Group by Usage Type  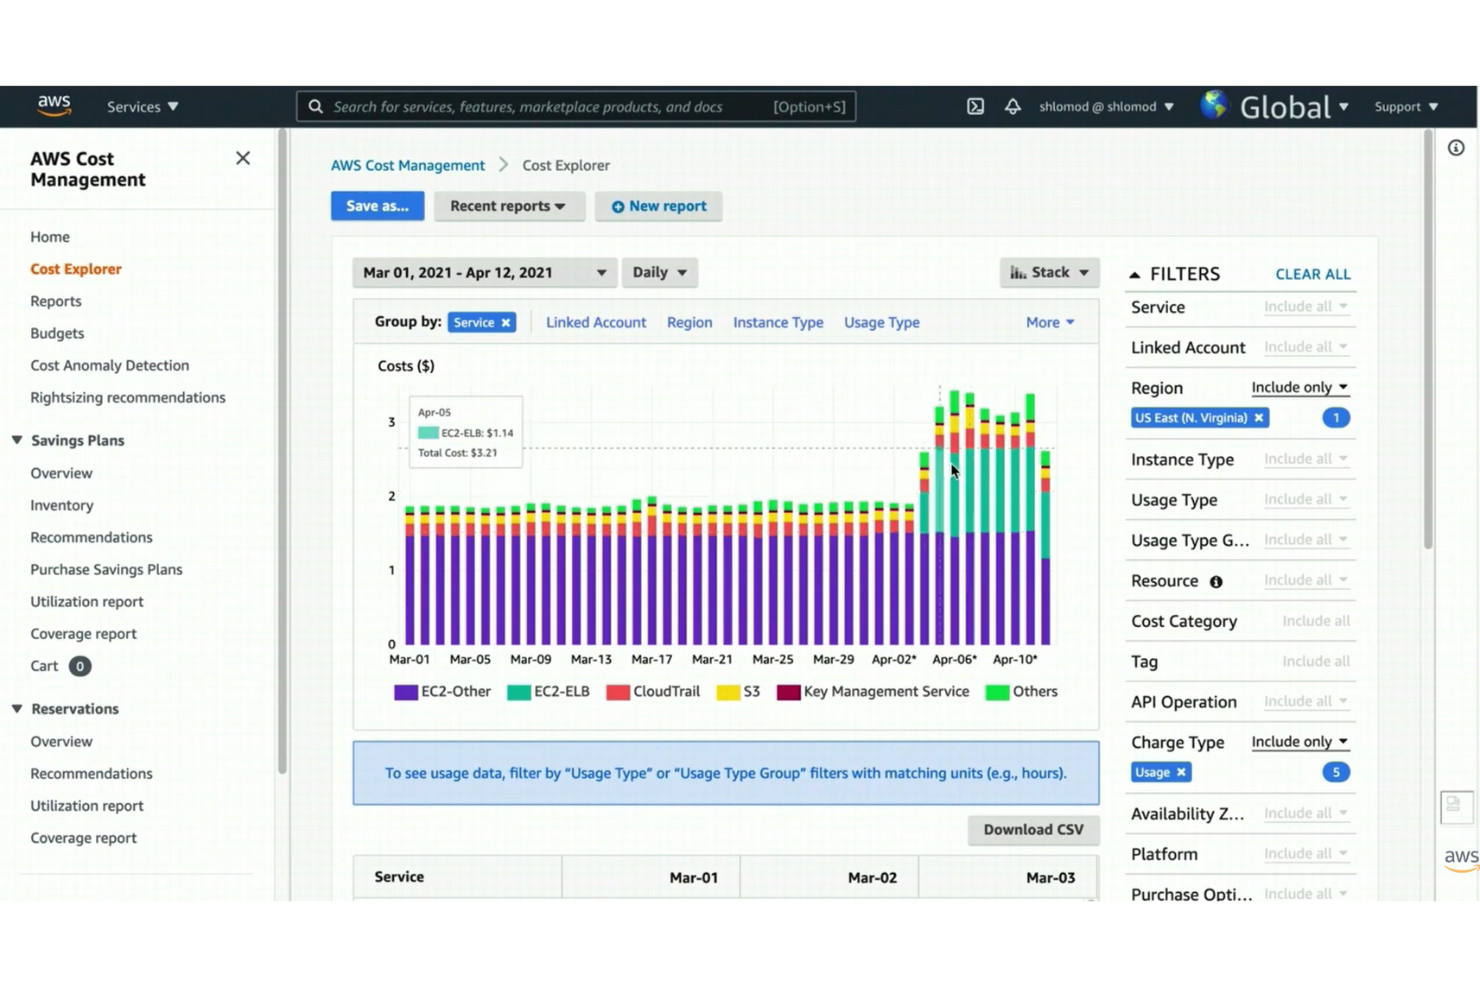coord(882,322)
